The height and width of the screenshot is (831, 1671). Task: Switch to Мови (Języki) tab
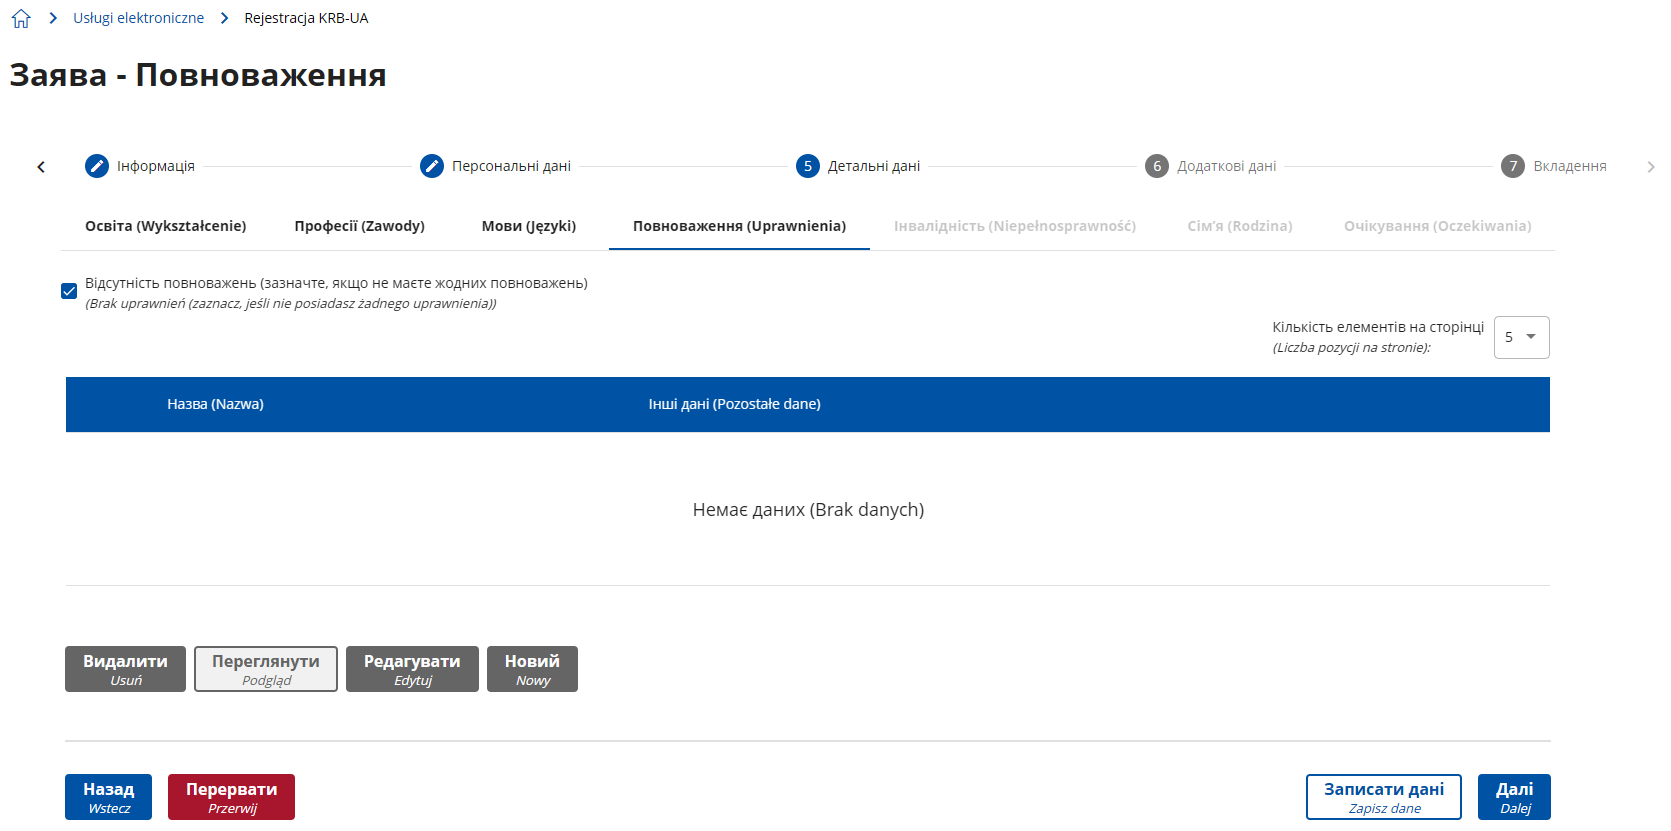tap(529, 226)
